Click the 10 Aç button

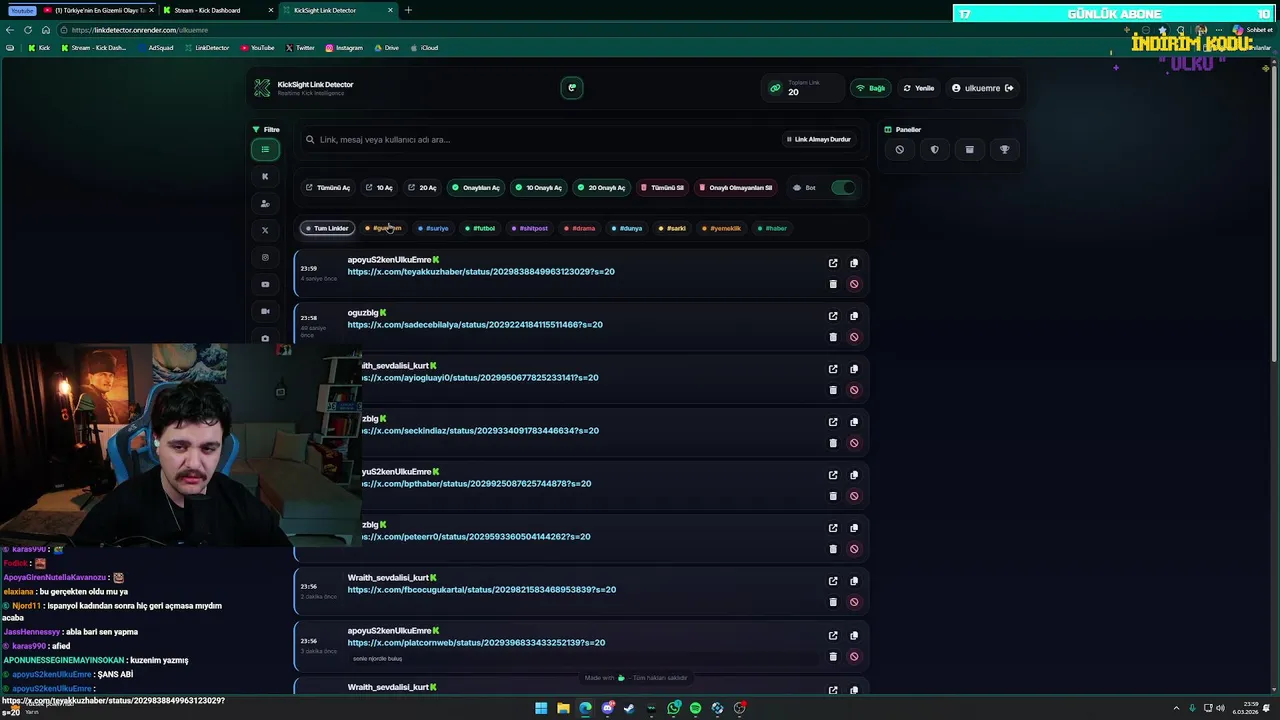click(x=379, y=187)
